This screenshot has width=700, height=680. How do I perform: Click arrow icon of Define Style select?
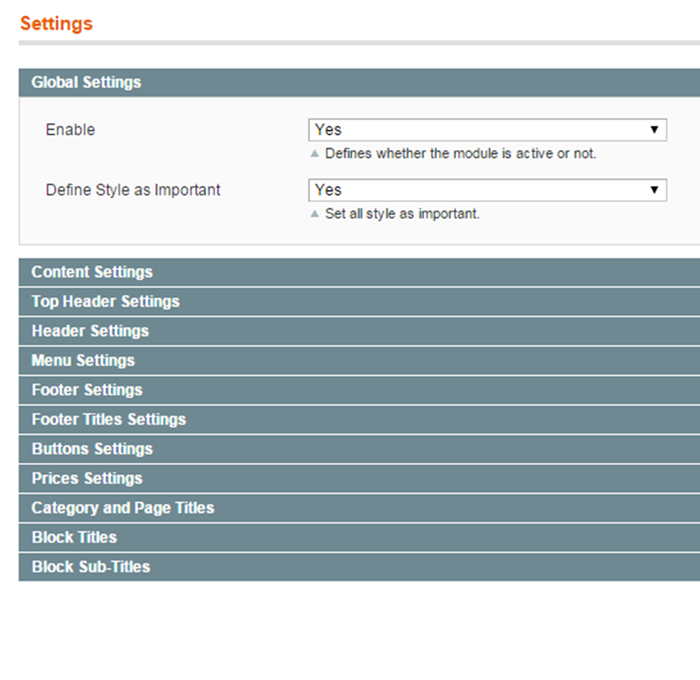click(x=654, y=190)
